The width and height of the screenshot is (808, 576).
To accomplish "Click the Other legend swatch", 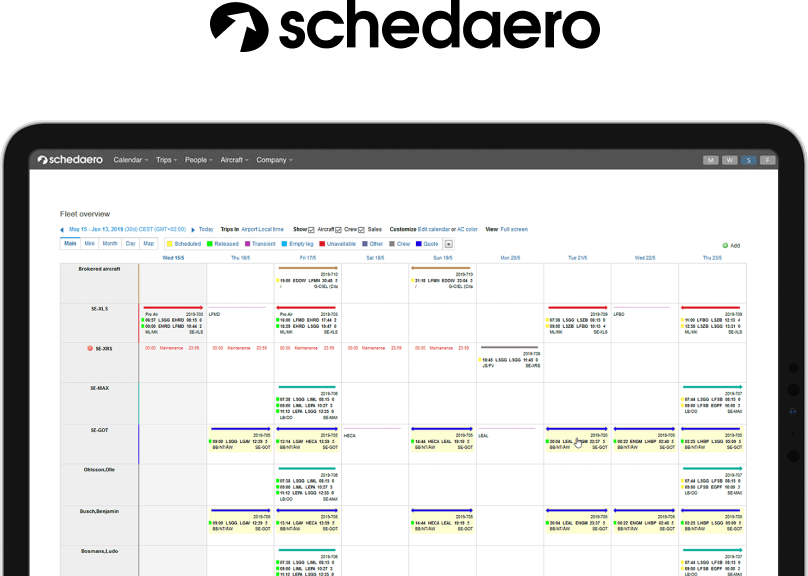I will click(x=365, y=244).
